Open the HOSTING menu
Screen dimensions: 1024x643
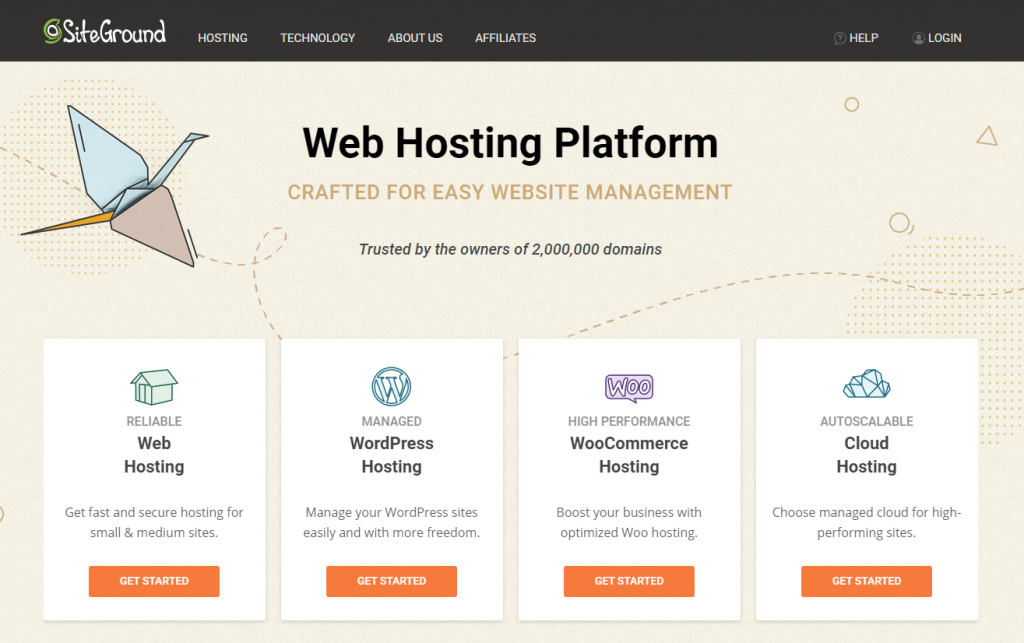pos(222,38)
